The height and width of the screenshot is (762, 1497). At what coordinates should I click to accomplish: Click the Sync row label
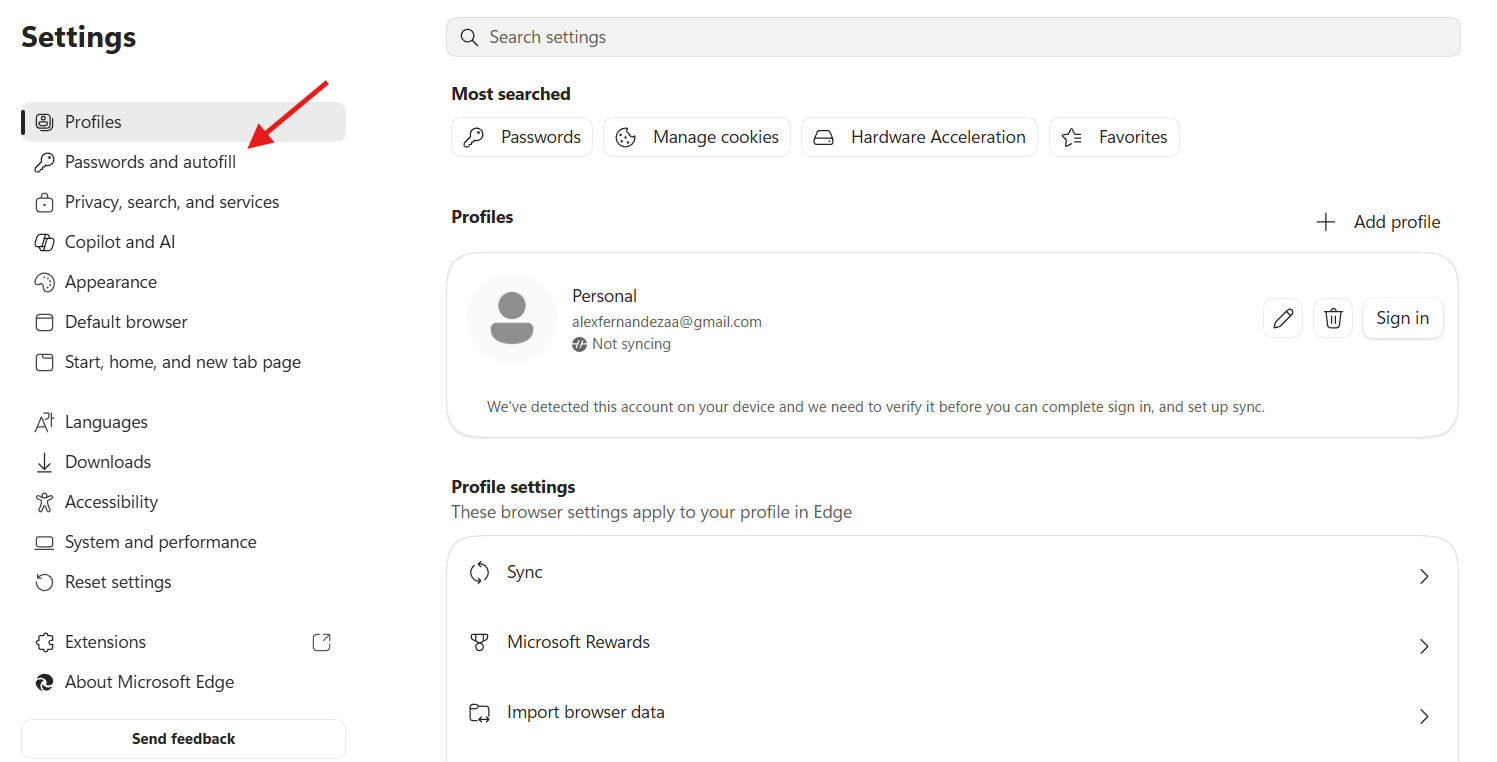point(525,572)
